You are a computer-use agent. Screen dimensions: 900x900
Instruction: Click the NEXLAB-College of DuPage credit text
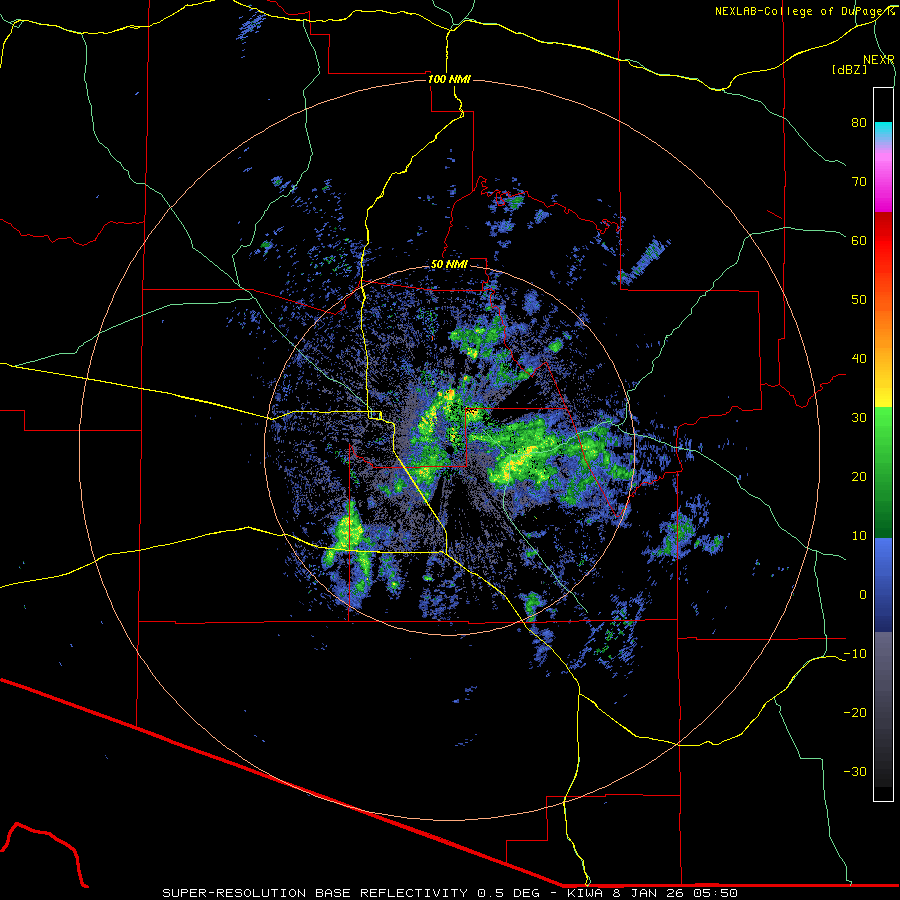click(804, 11)
